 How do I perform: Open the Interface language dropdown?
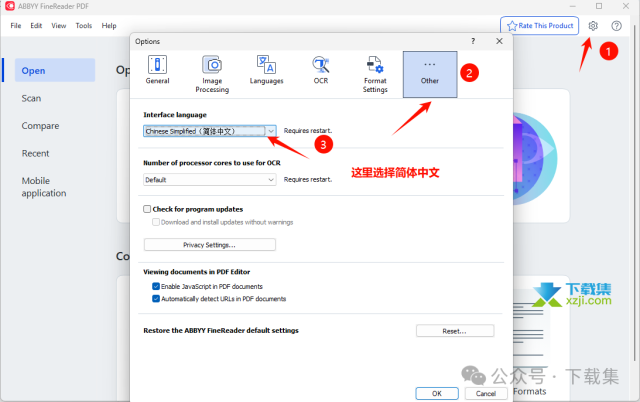210,131
